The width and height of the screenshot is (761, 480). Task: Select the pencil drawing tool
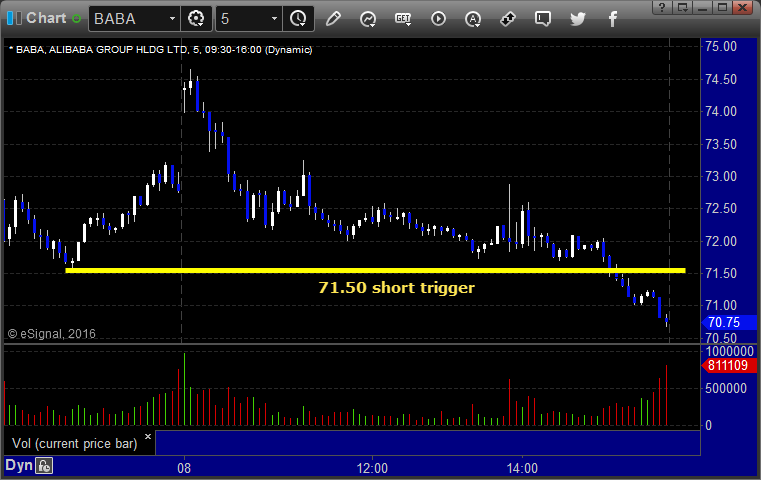(333, 19)
